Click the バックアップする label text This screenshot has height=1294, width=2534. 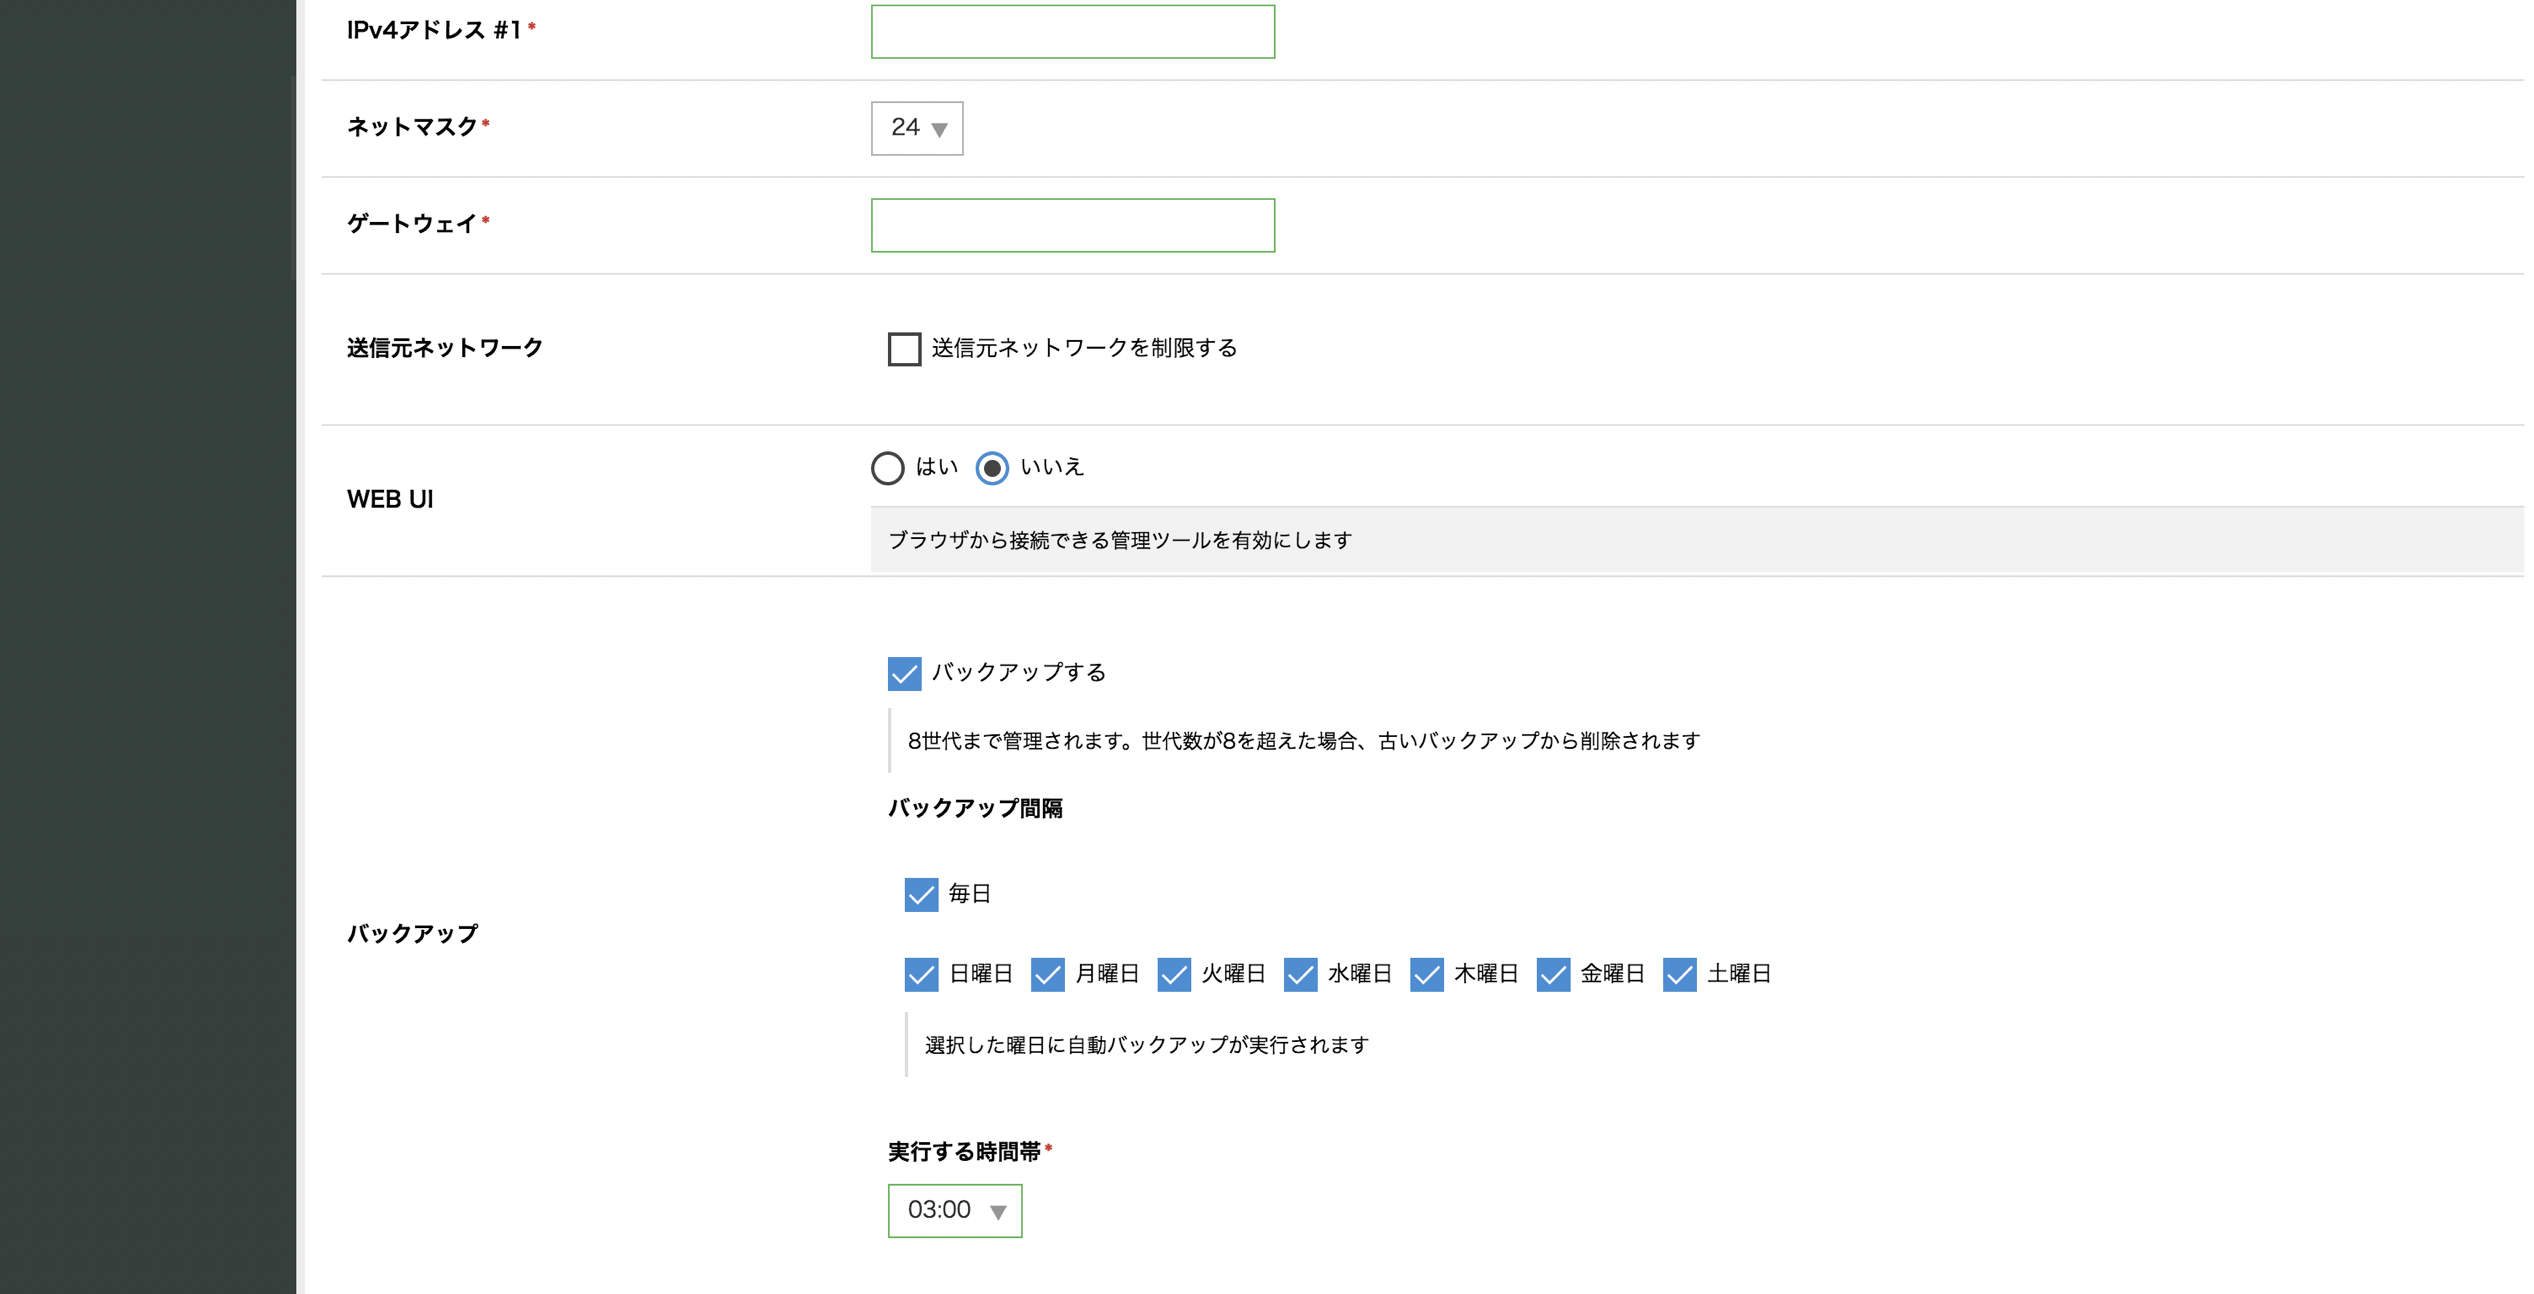[1018, 673]
